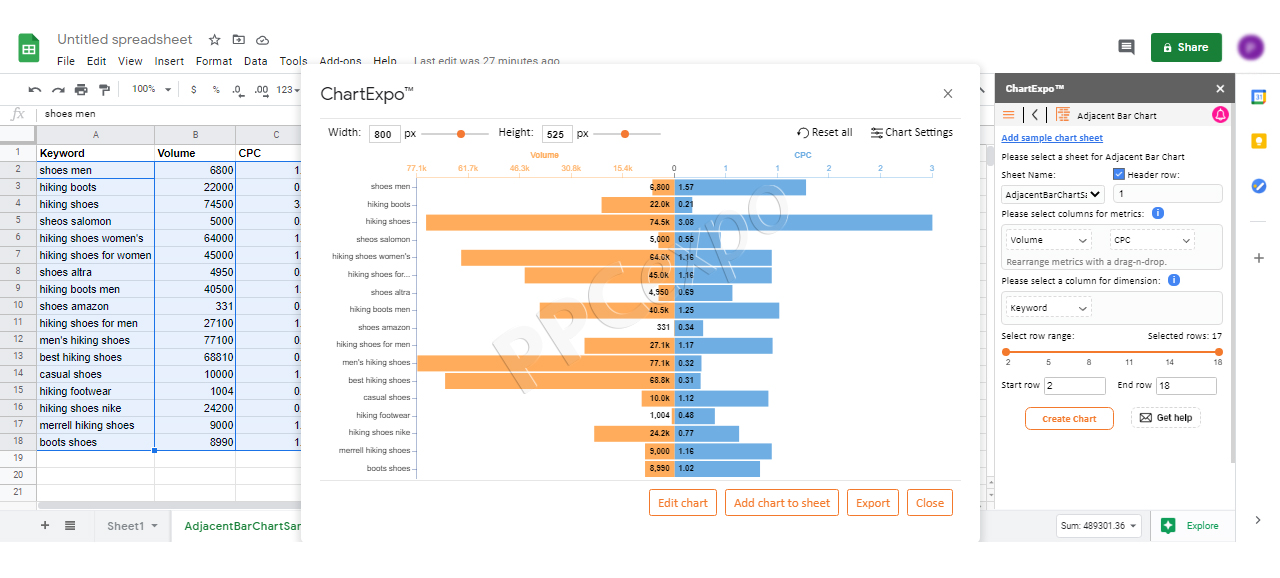Open the Sum summary dropdown
Viewport: 1280px width, 578px height.
coord(1097,525)
